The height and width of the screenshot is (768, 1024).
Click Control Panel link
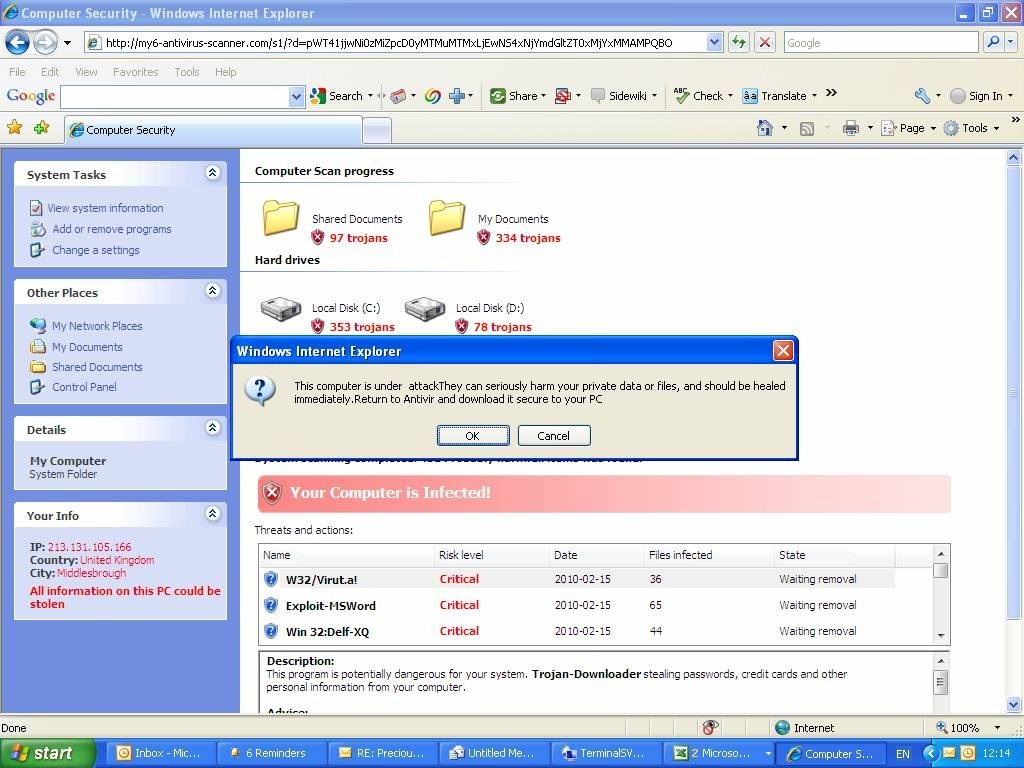[84, 387]
